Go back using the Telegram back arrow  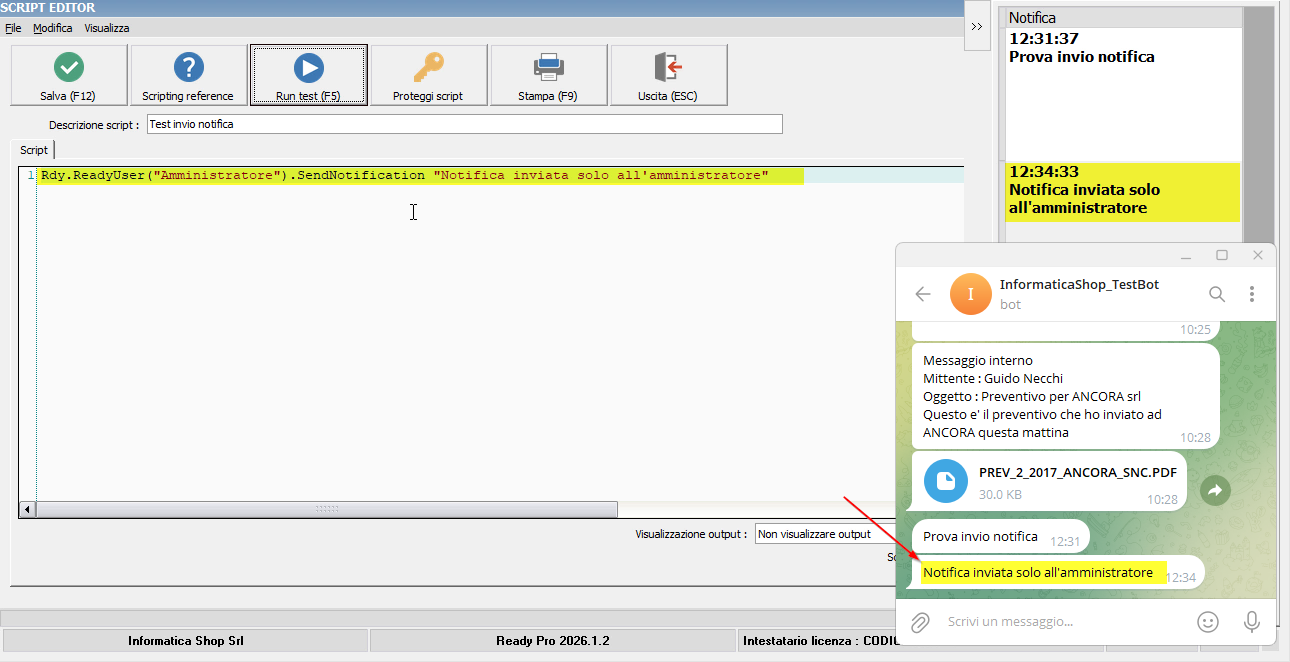click(x=923, y=294)
